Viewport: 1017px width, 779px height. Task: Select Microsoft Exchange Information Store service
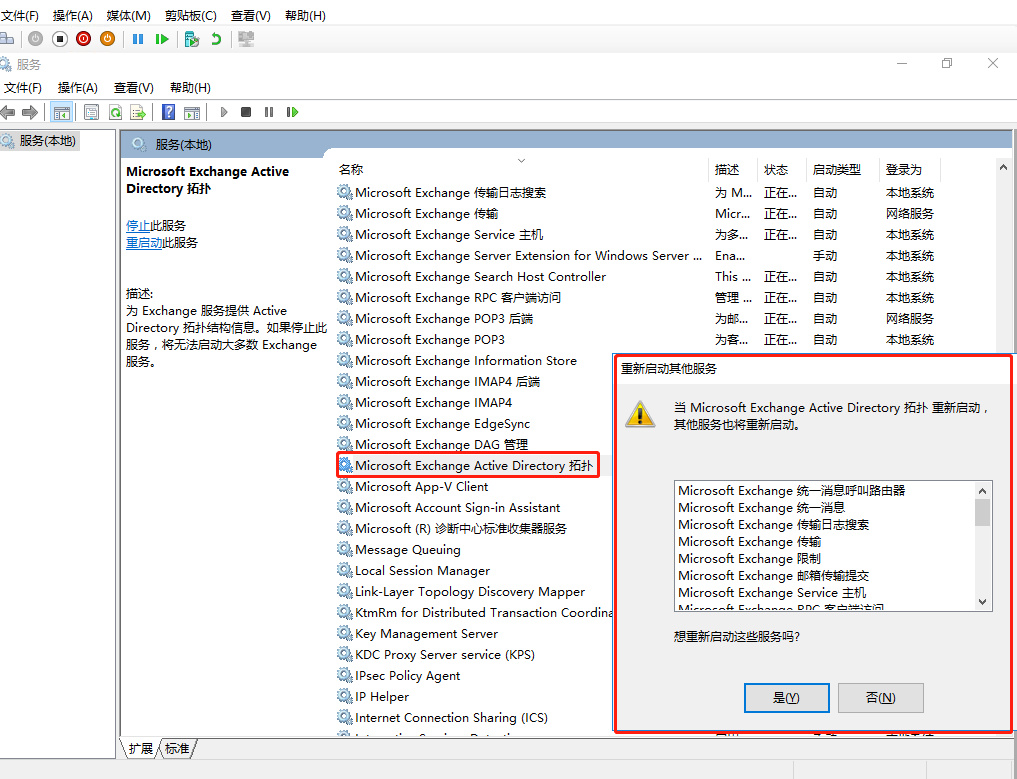[466, 361]
